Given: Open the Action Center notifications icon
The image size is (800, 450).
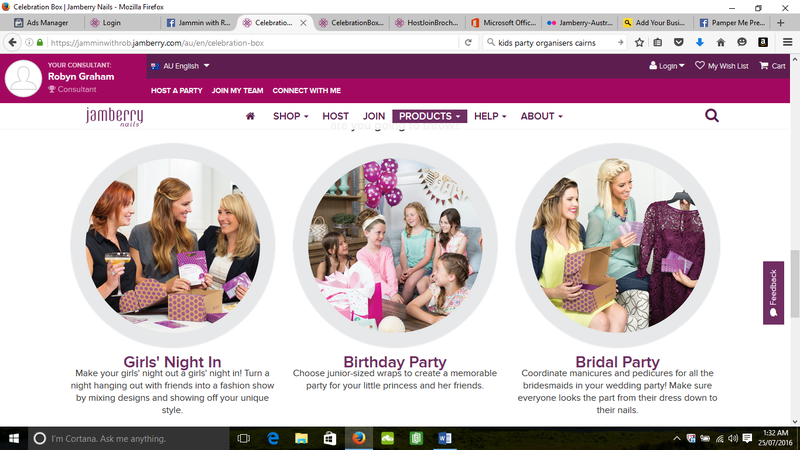Looking at the screenshot, I should [x=747, y=438].
